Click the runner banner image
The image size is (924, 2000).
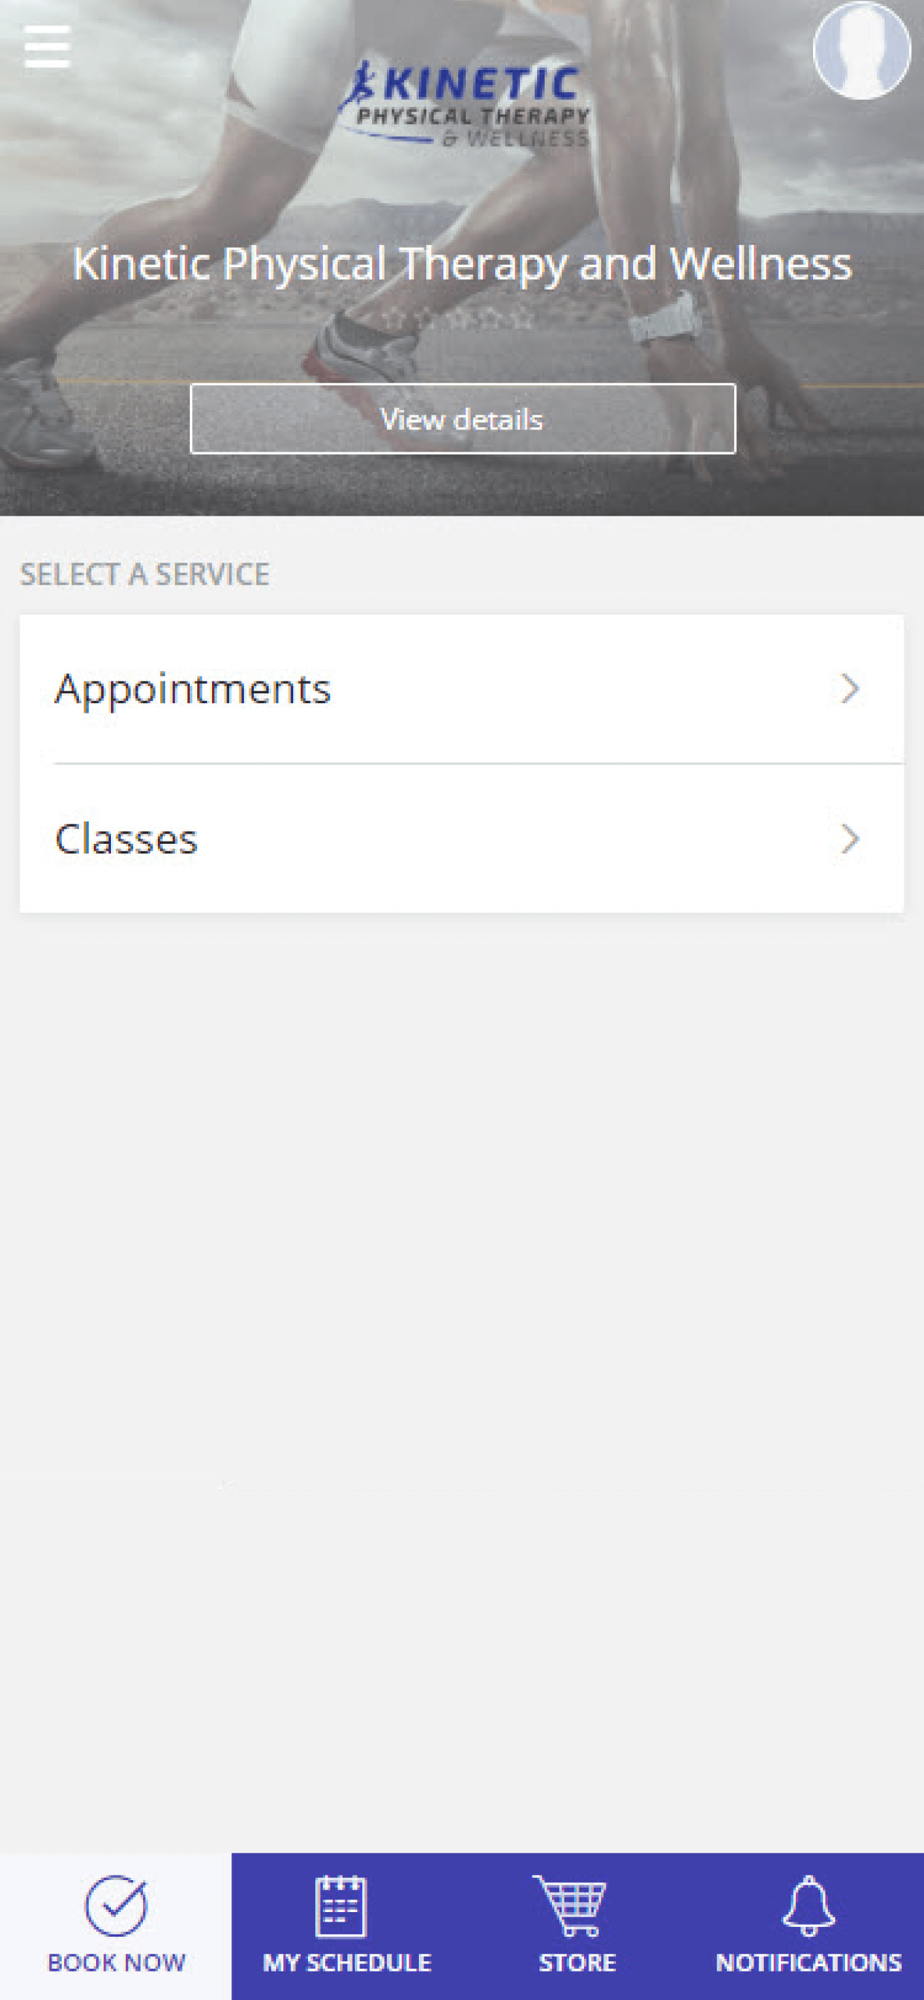pos(462,258)
